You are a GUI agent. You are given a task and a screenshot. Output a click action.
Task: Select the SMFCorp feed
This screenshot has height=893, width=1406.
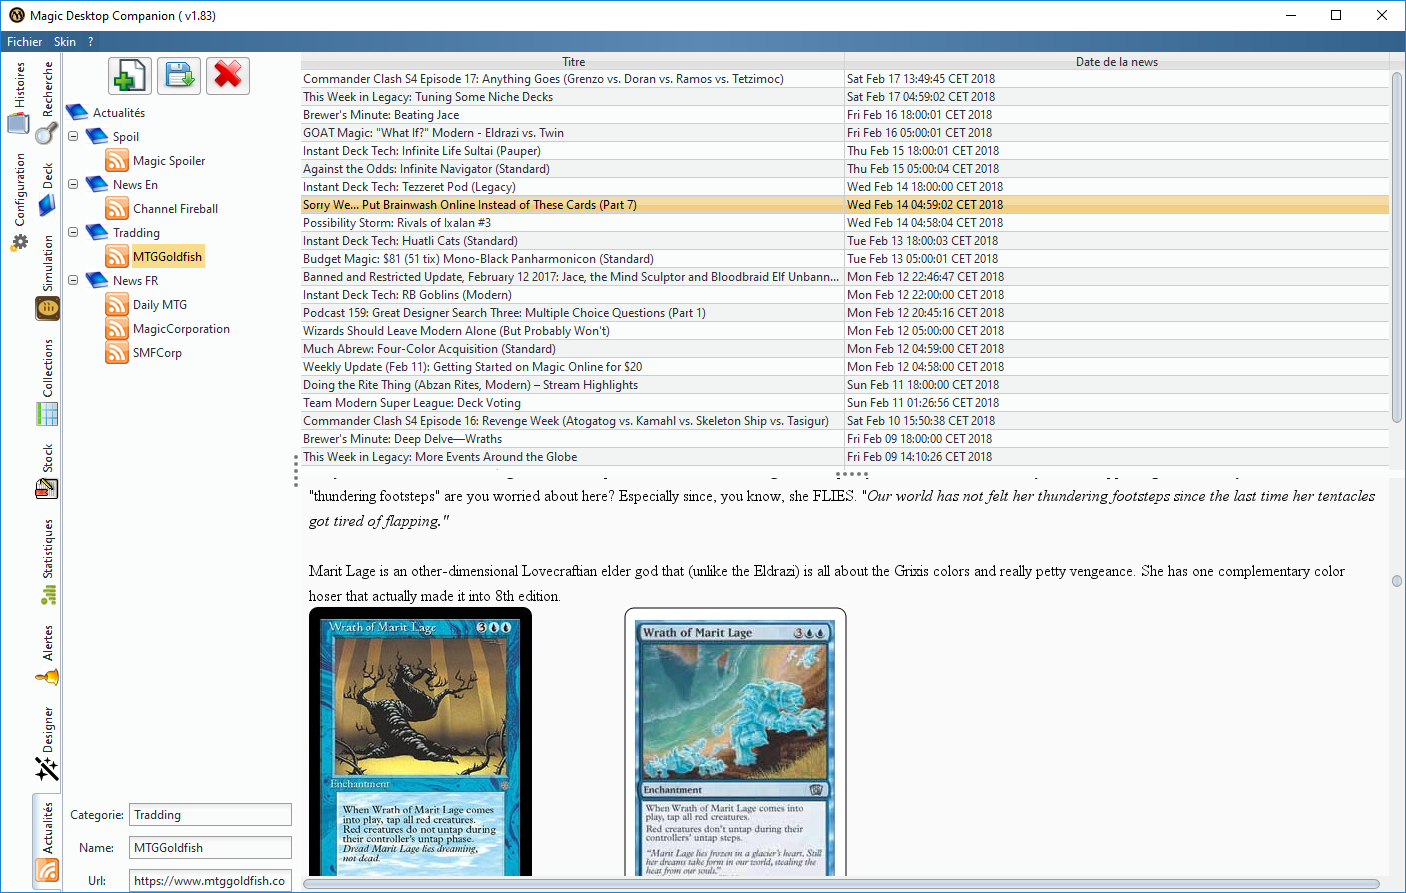pyautogui.click(x=157, y=353)
